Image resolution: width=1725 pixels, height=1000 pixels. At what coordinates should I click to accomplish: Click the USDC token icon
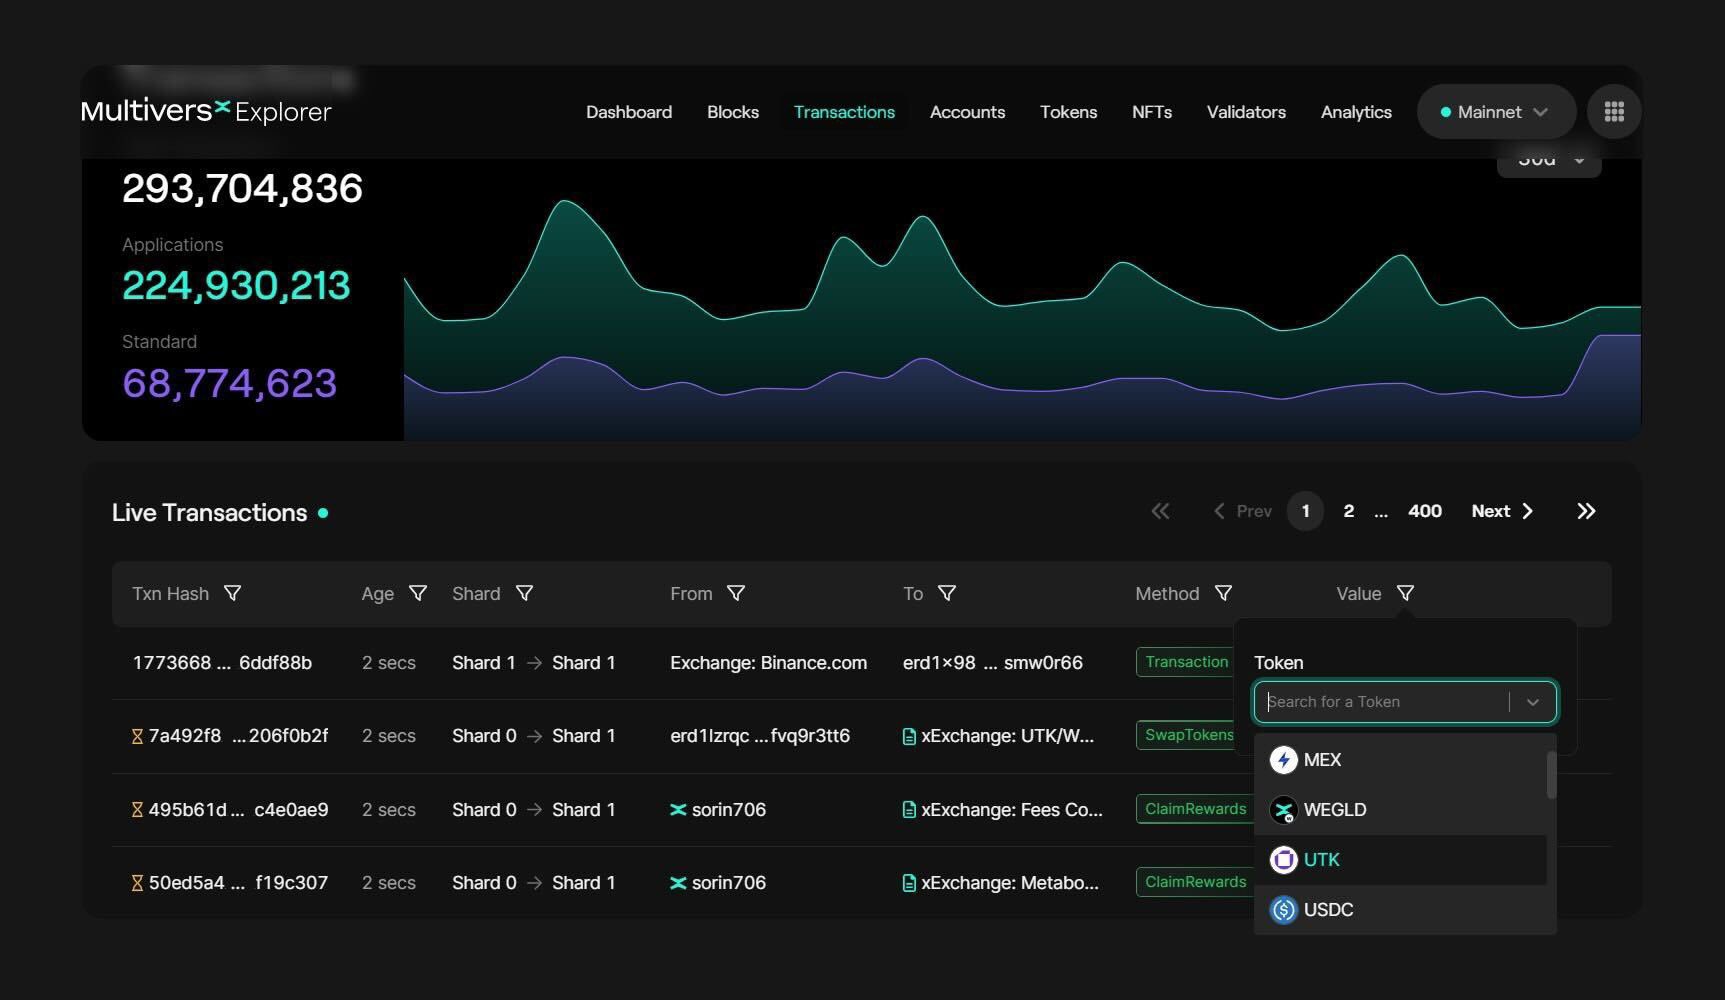point(1284,909)
